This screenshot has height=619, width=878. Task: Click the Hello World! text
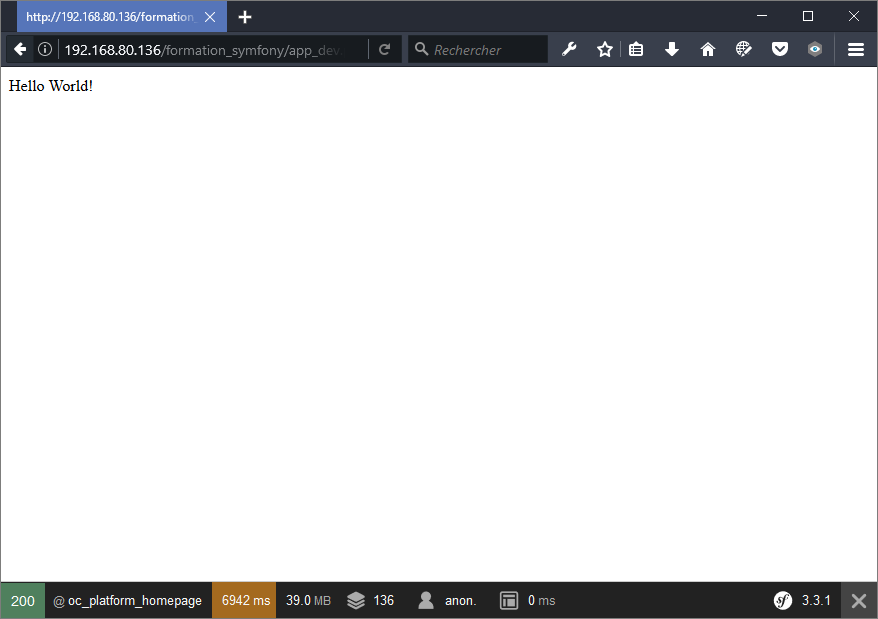pos(51,86)
